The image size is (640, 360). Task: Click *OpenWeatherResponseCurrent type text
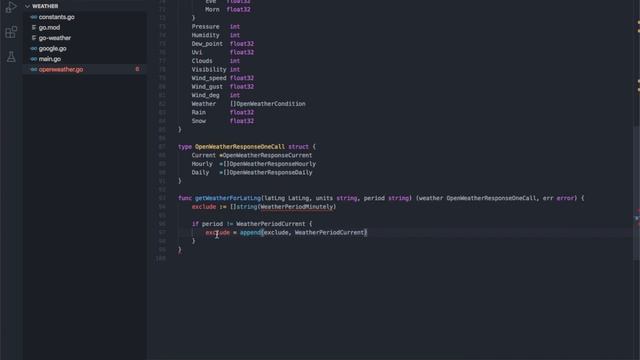[x=266, y=155]
